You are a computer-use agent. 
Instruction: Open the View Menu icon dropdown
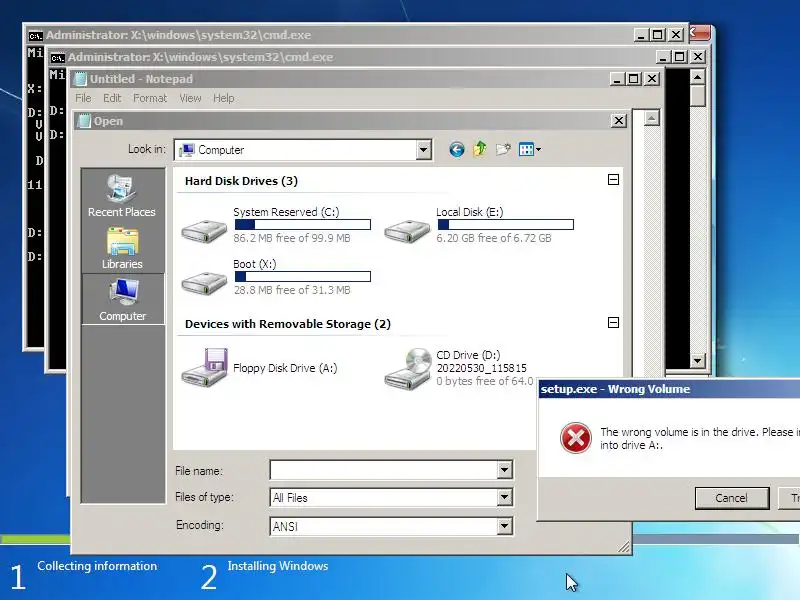point(530,149)
